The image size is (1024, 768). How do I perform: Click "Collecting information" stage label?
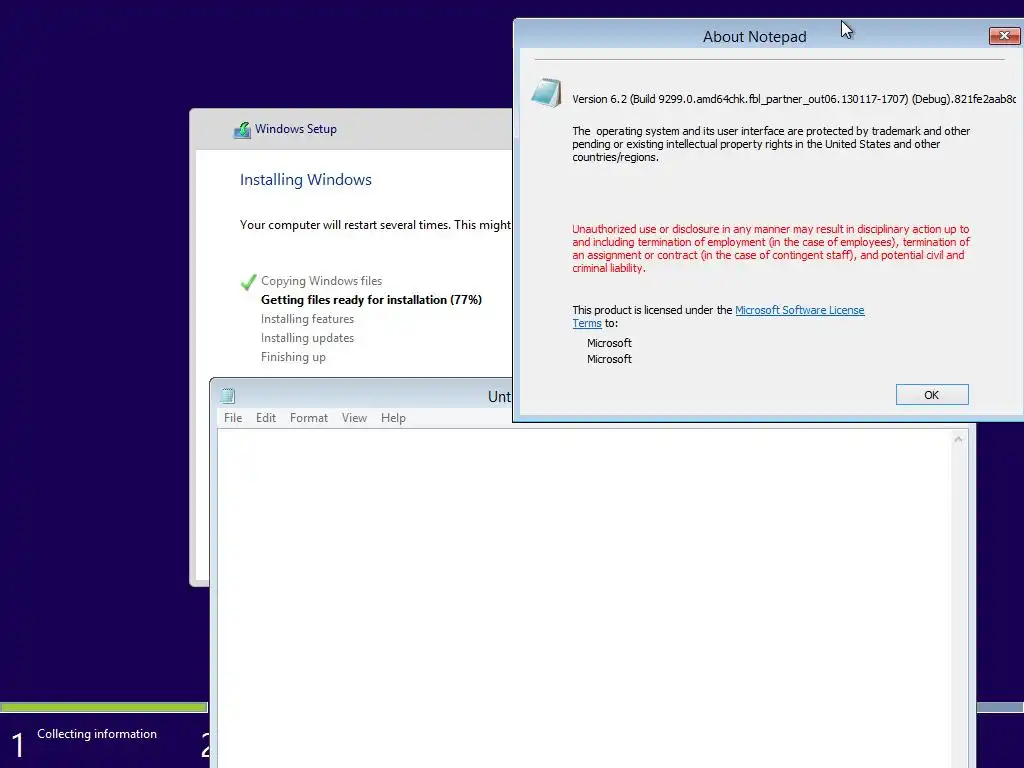[x=97, y=734]
